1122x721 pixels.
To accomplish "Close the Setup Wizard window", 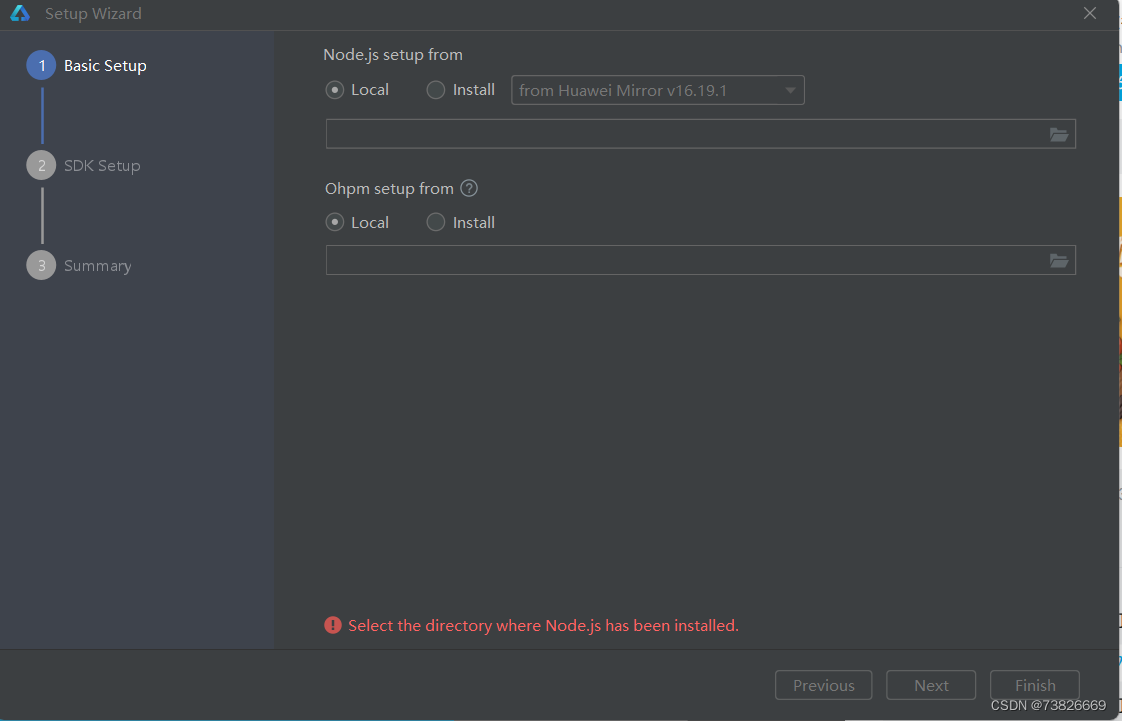I will [1090, 14].
